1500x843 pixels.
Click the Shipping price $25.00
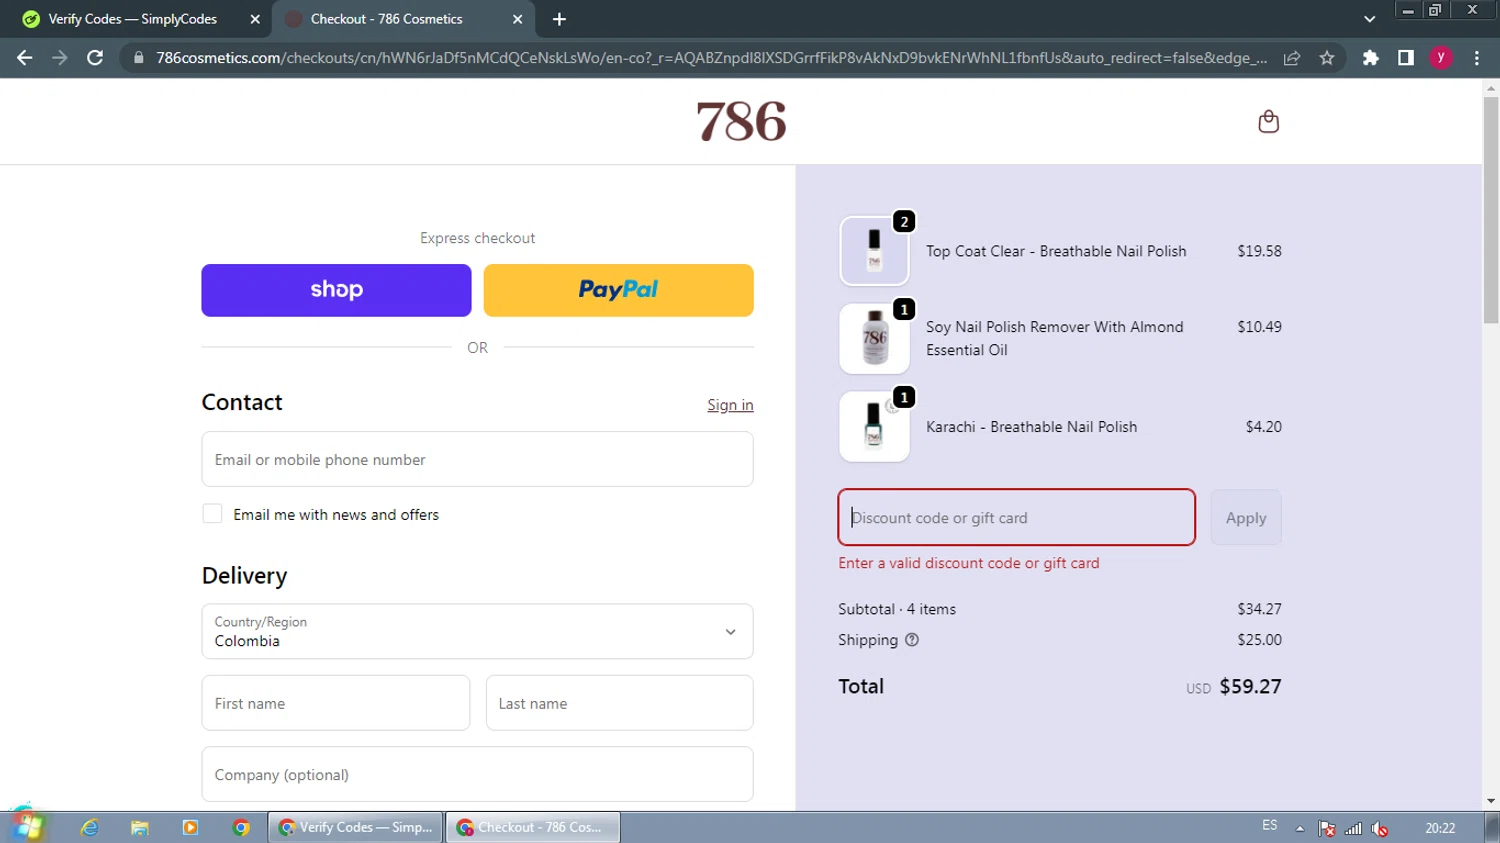click(x=1259, y=640)
